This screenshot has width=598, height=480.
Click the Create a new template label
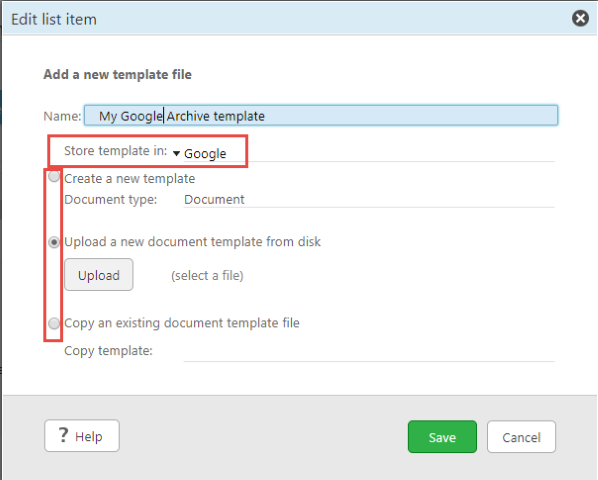[130, 178]
